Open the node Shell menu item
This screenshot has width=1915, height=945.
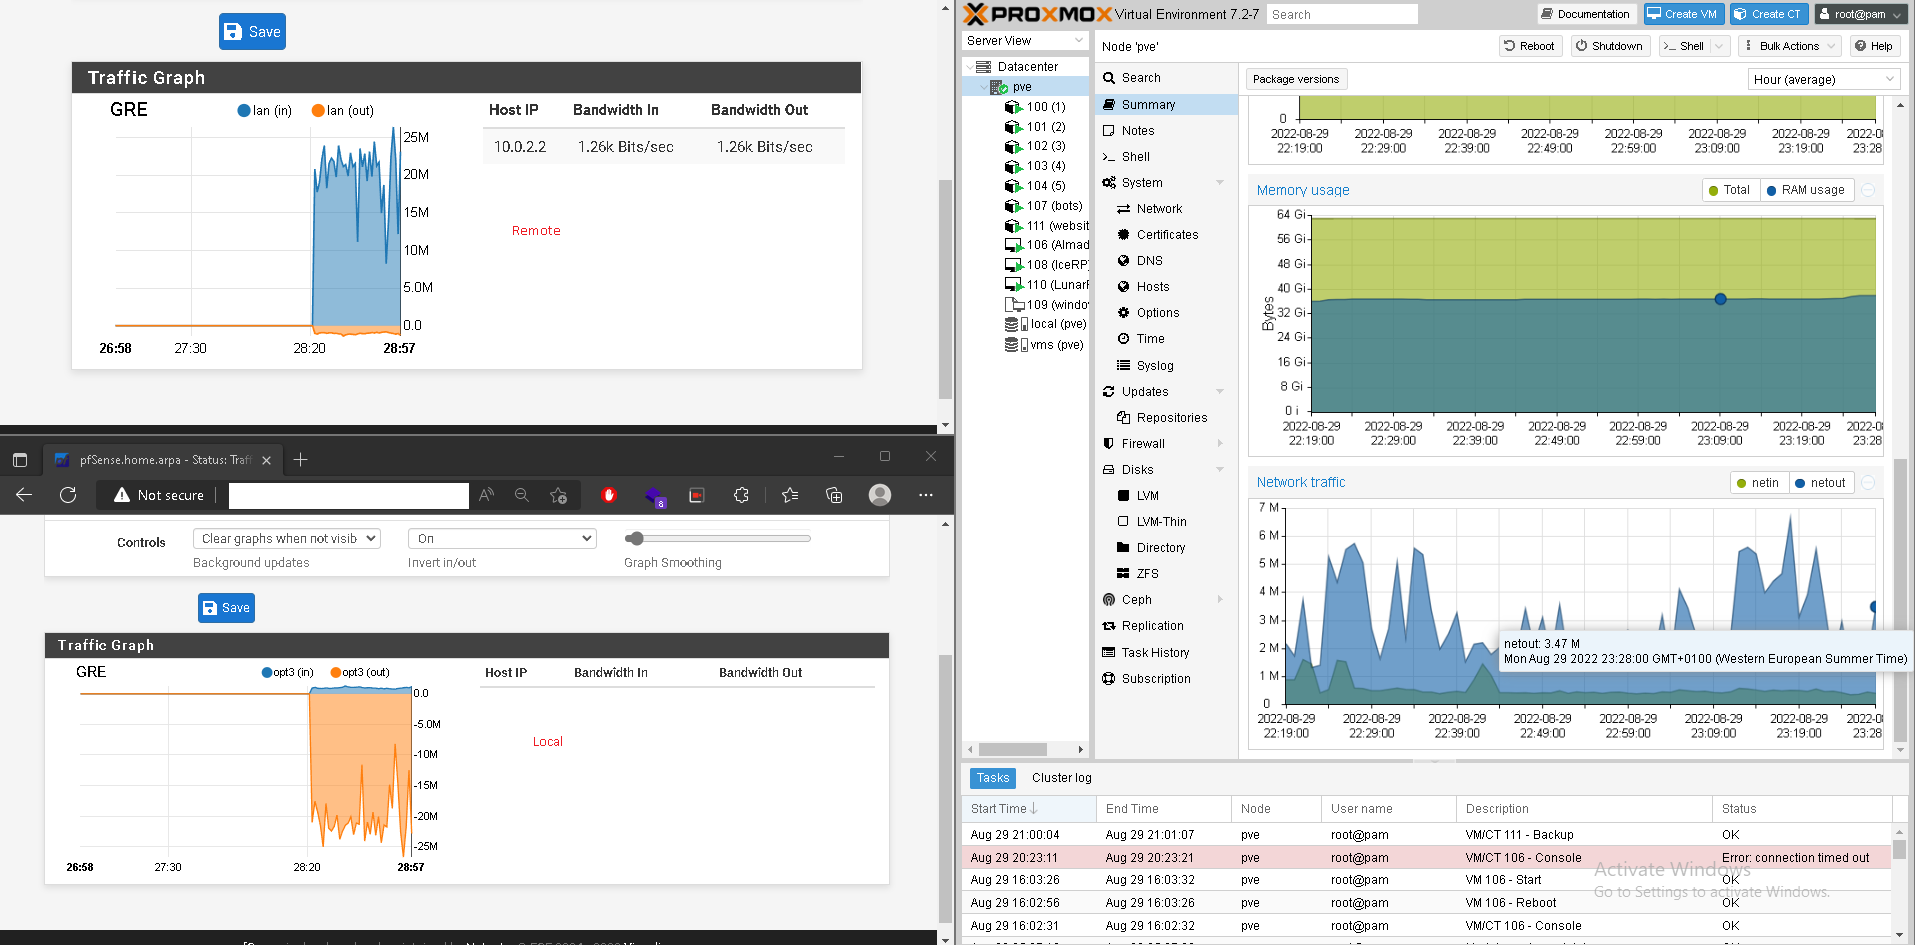point(1167,157)
